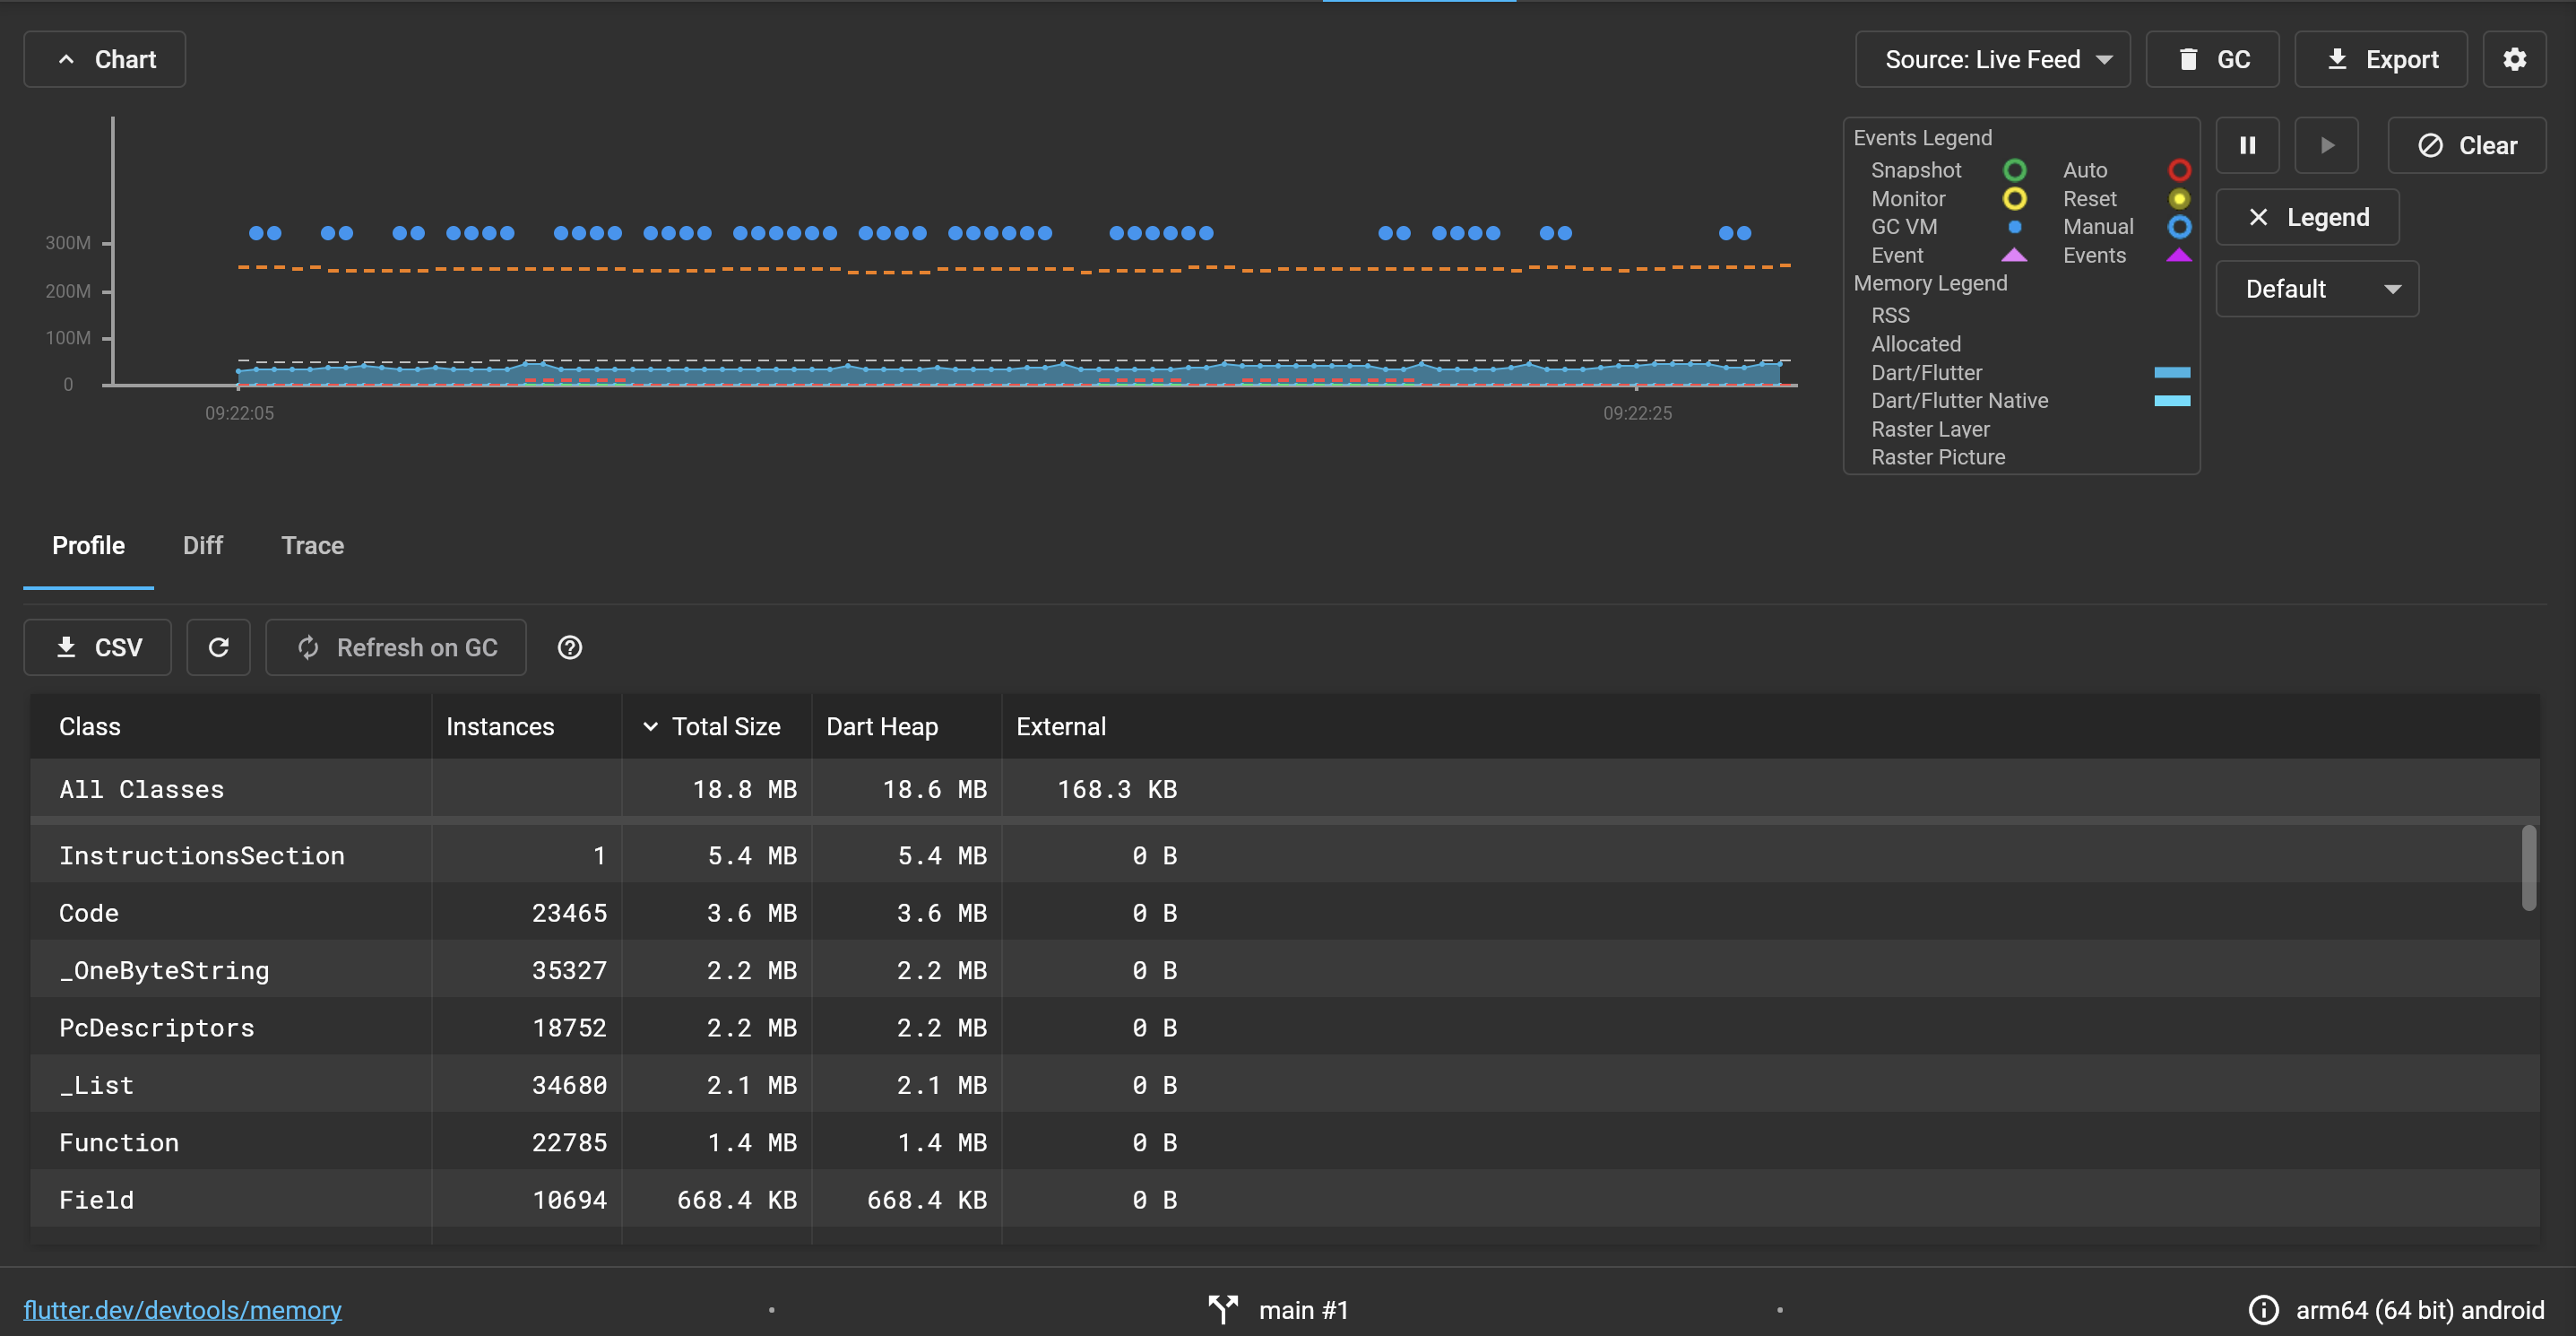Open the Source: Live Feed dropdown

tap(1992, 59)
